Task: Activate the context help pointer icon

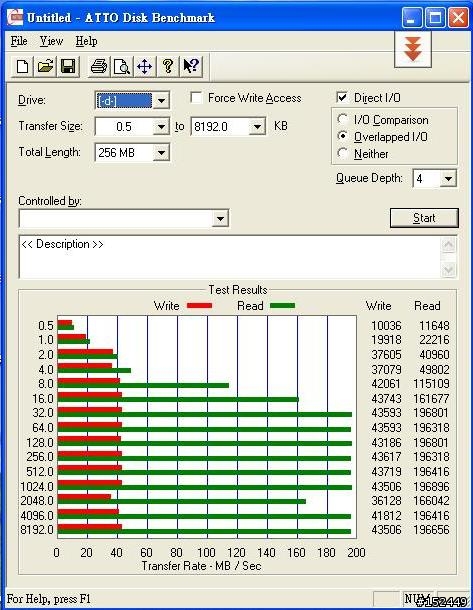Action: point(191,66)
